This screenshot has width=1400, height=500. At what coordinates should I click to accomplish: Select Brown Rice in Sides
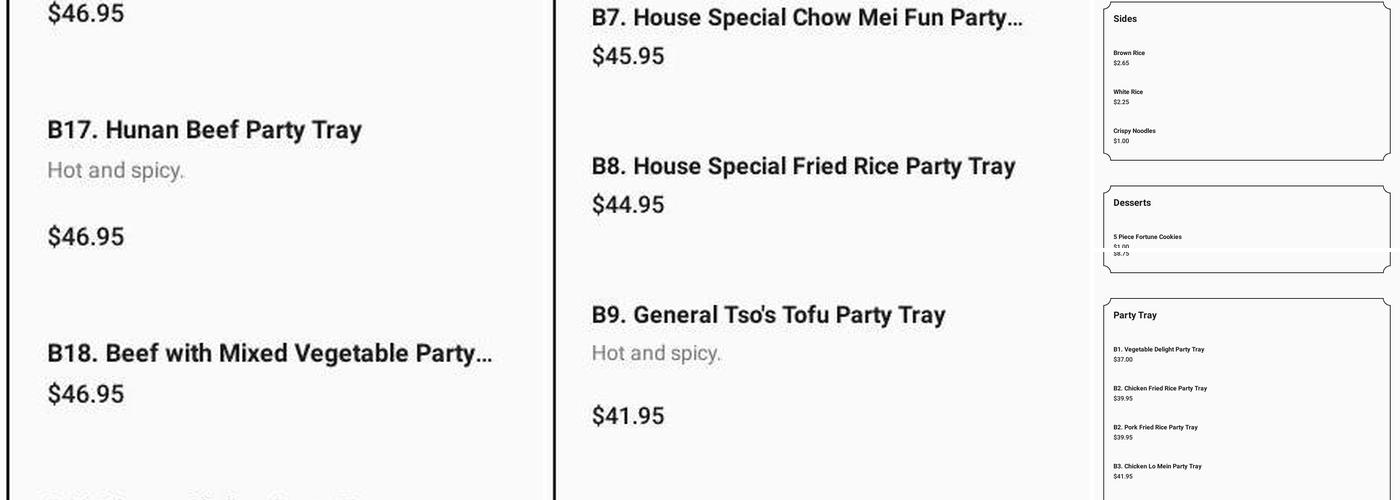[x=1129, y=53]
